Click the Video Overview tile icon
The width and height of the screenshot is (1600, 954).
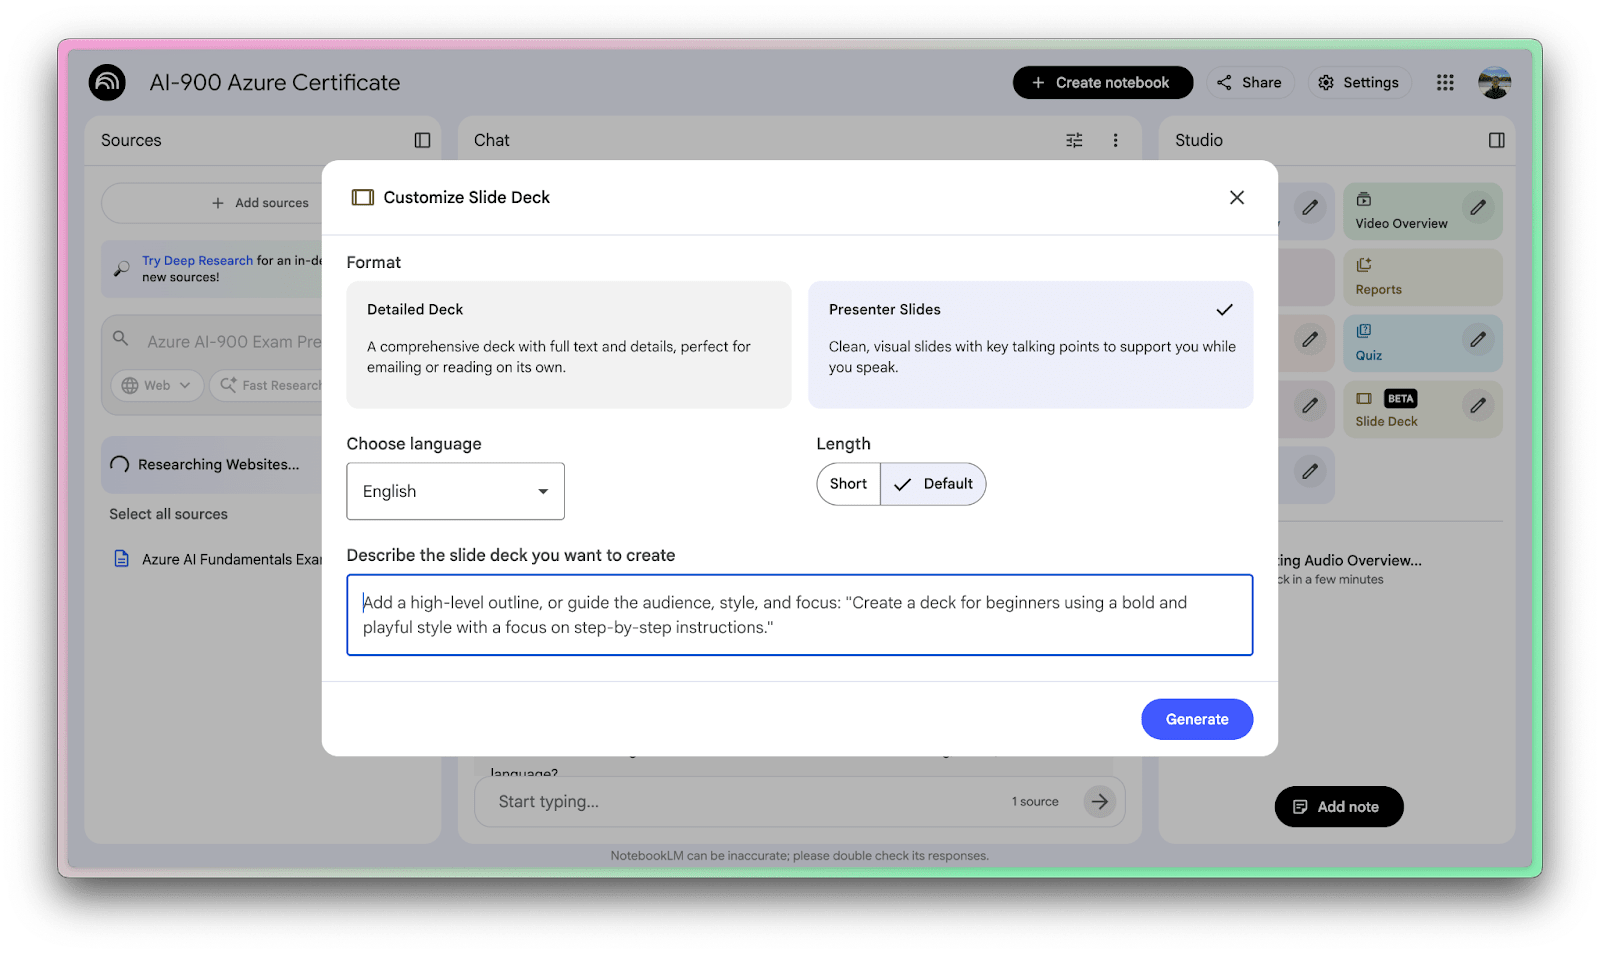pyautogui.click(x=1364, y=199)
